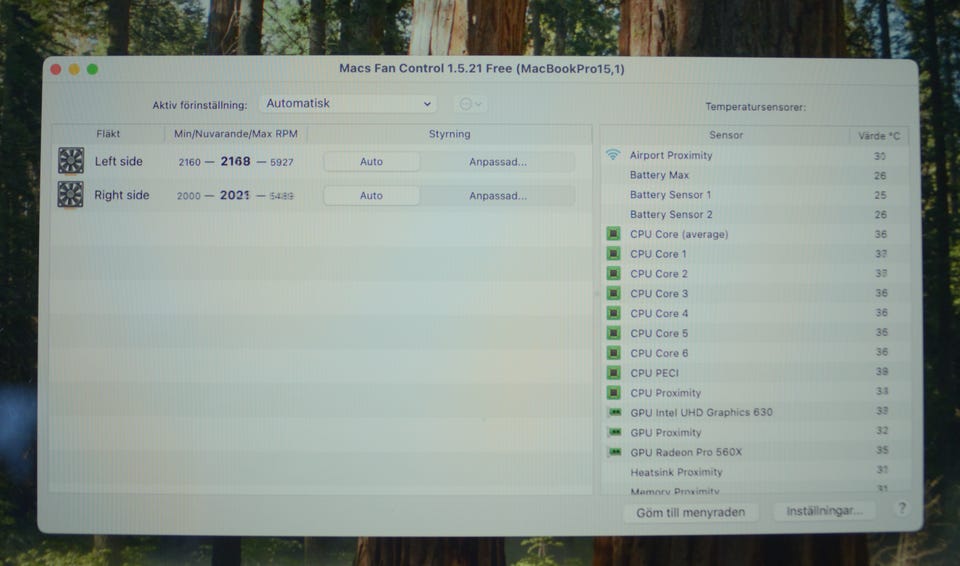960x566 pixels.
Task: Select the Left side fan label
Action: pyautogui.click(x=119, y=161)
